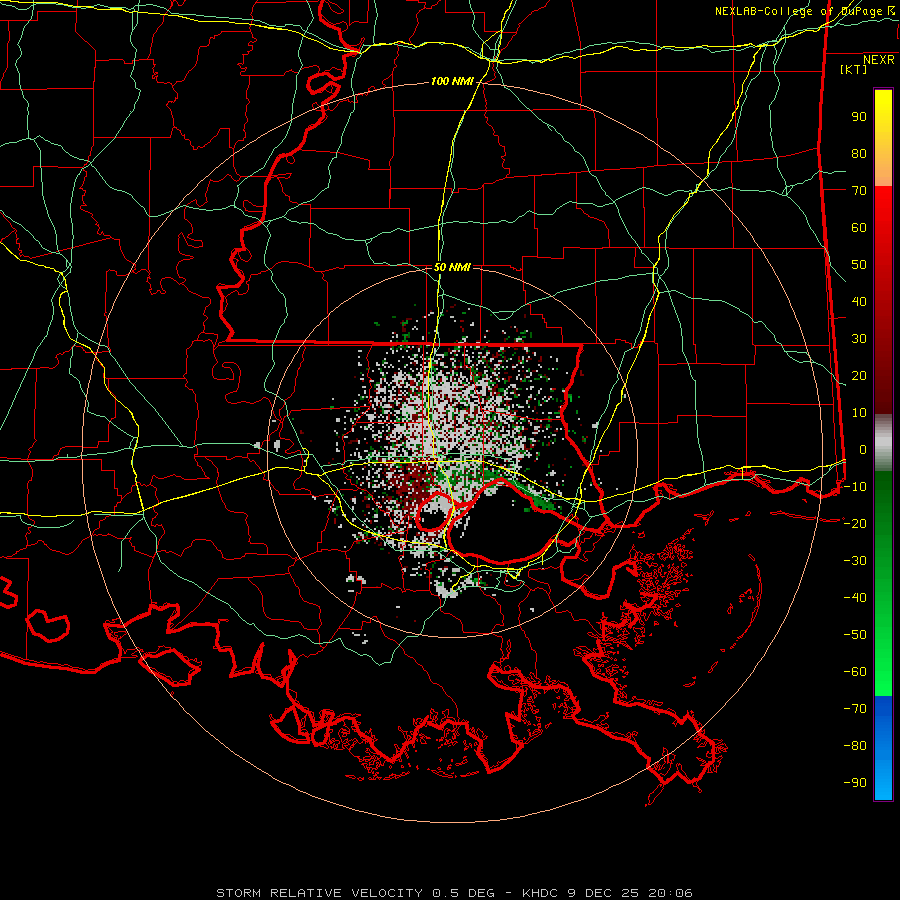This screenshot has width=900, height=900.
Task: Click the 70 value on velocity scale
Action: tap(859, 191)
